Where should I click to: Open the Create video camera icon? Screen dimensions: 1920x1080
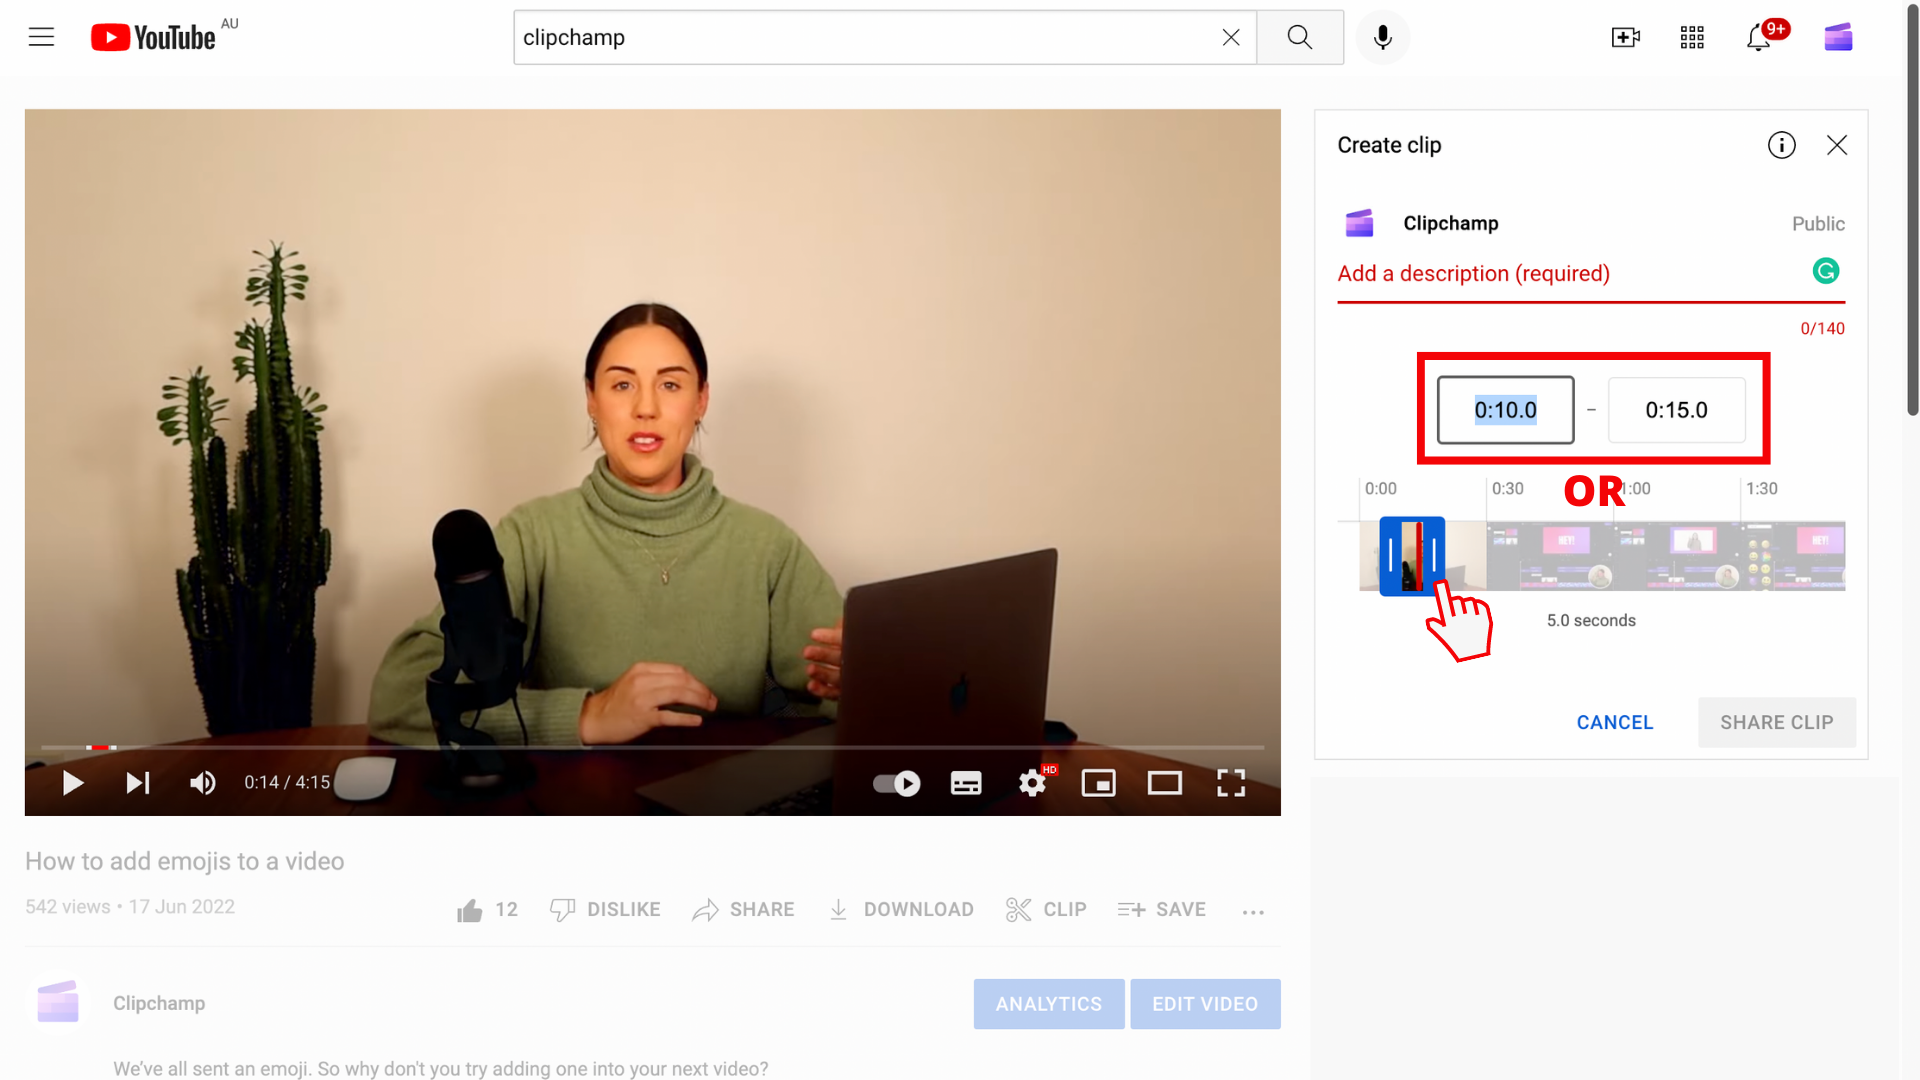[x=1626, y=38]
